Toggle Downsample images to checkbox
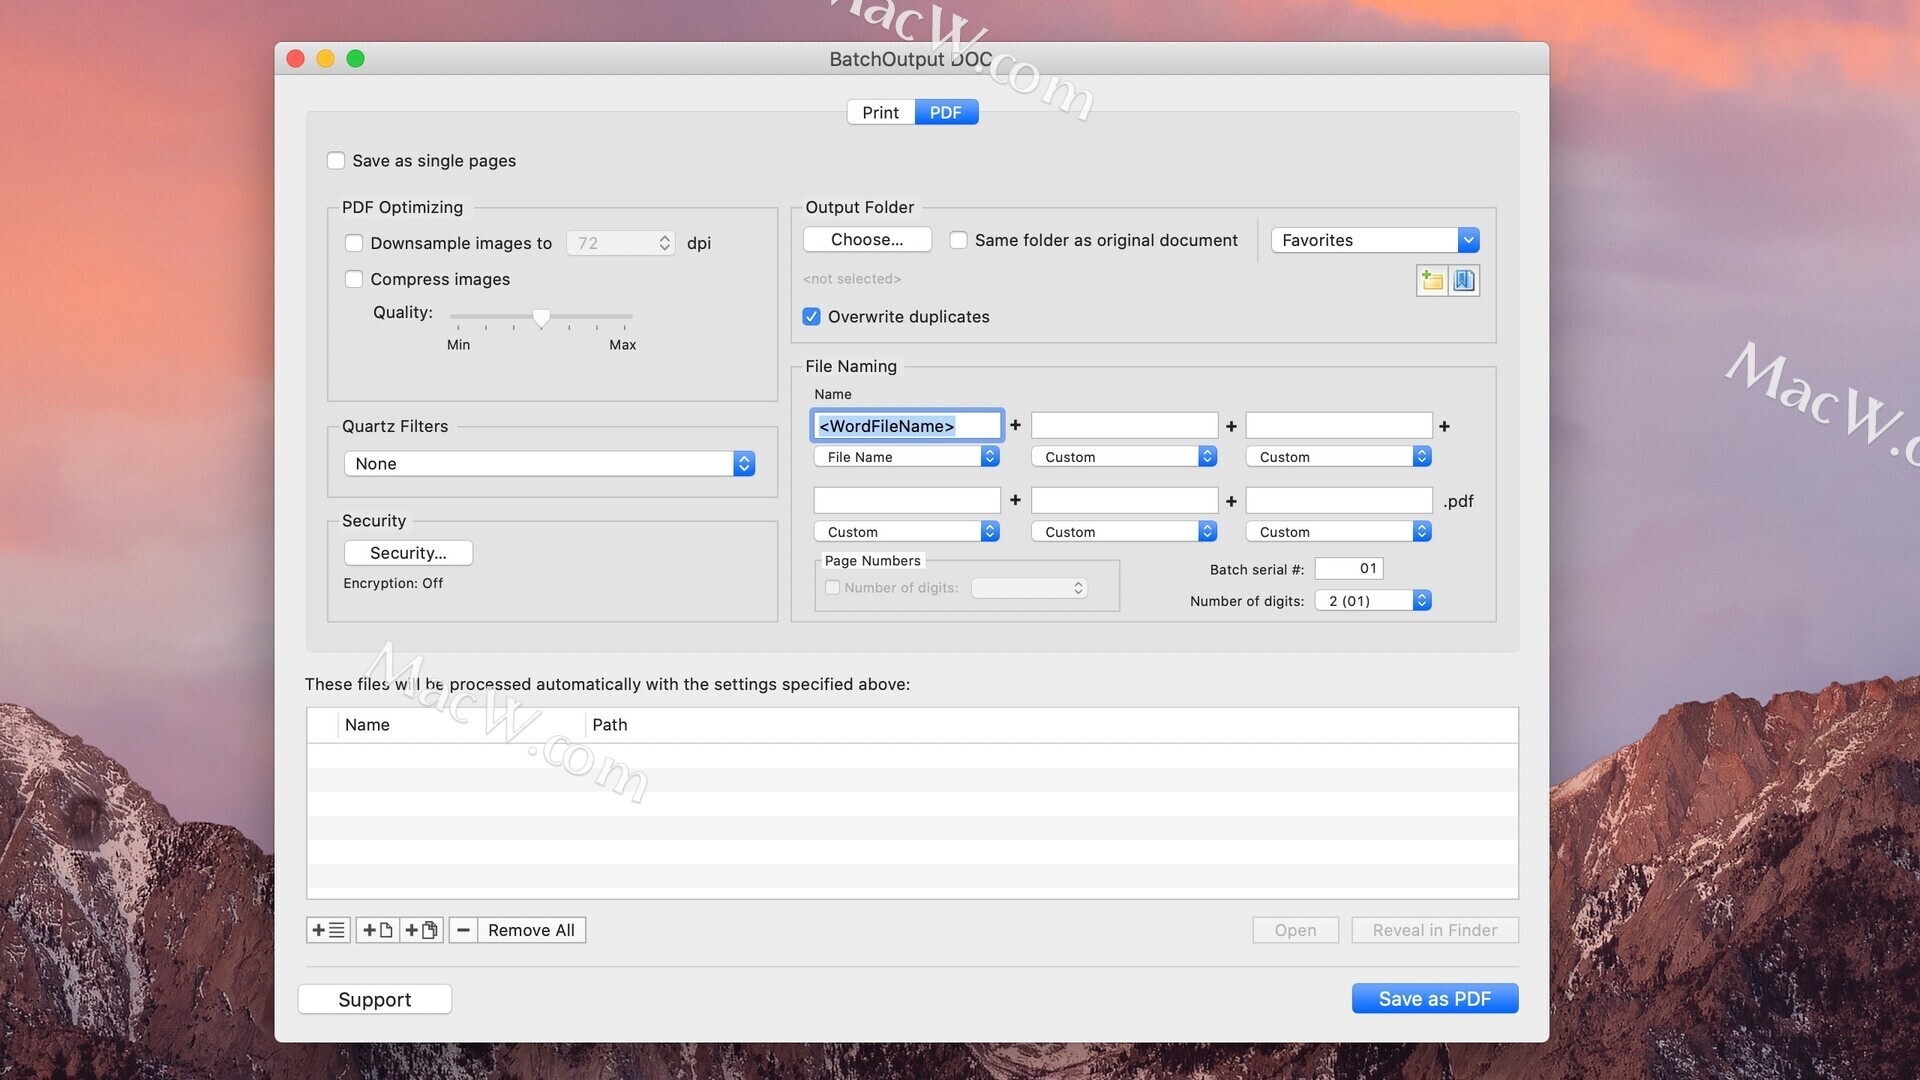This screenshot has width=1920, height=1080. (x=354, y=243)
